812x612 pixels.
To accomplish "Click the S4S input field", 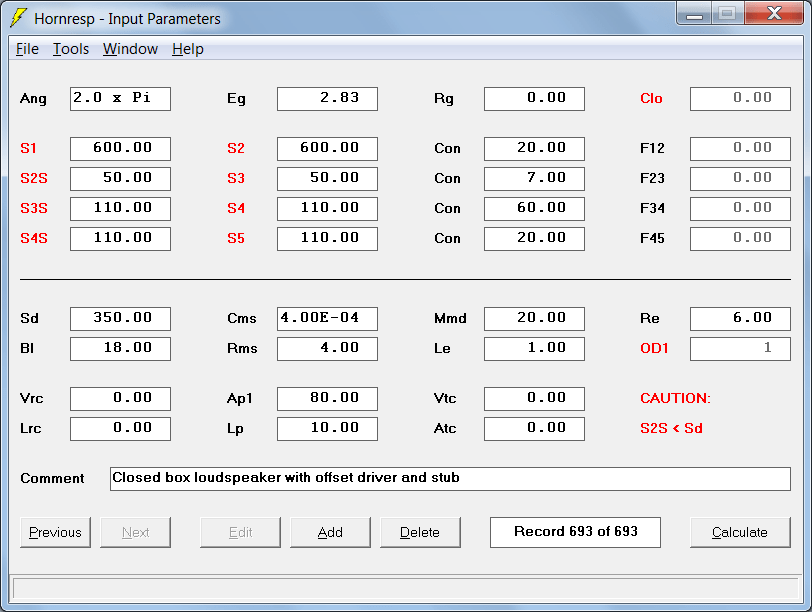I will point(120,239).
